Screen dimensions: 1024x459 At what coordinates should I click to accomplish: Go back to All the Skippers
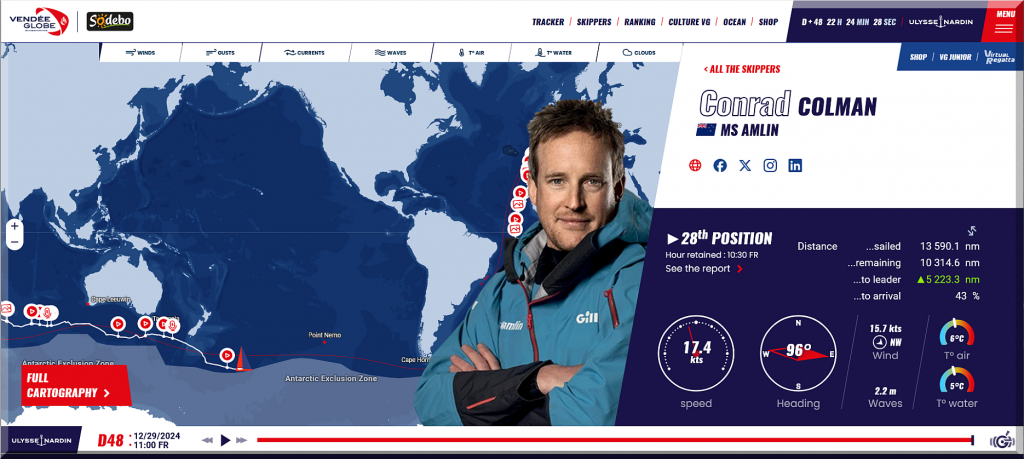pos(742,69)
